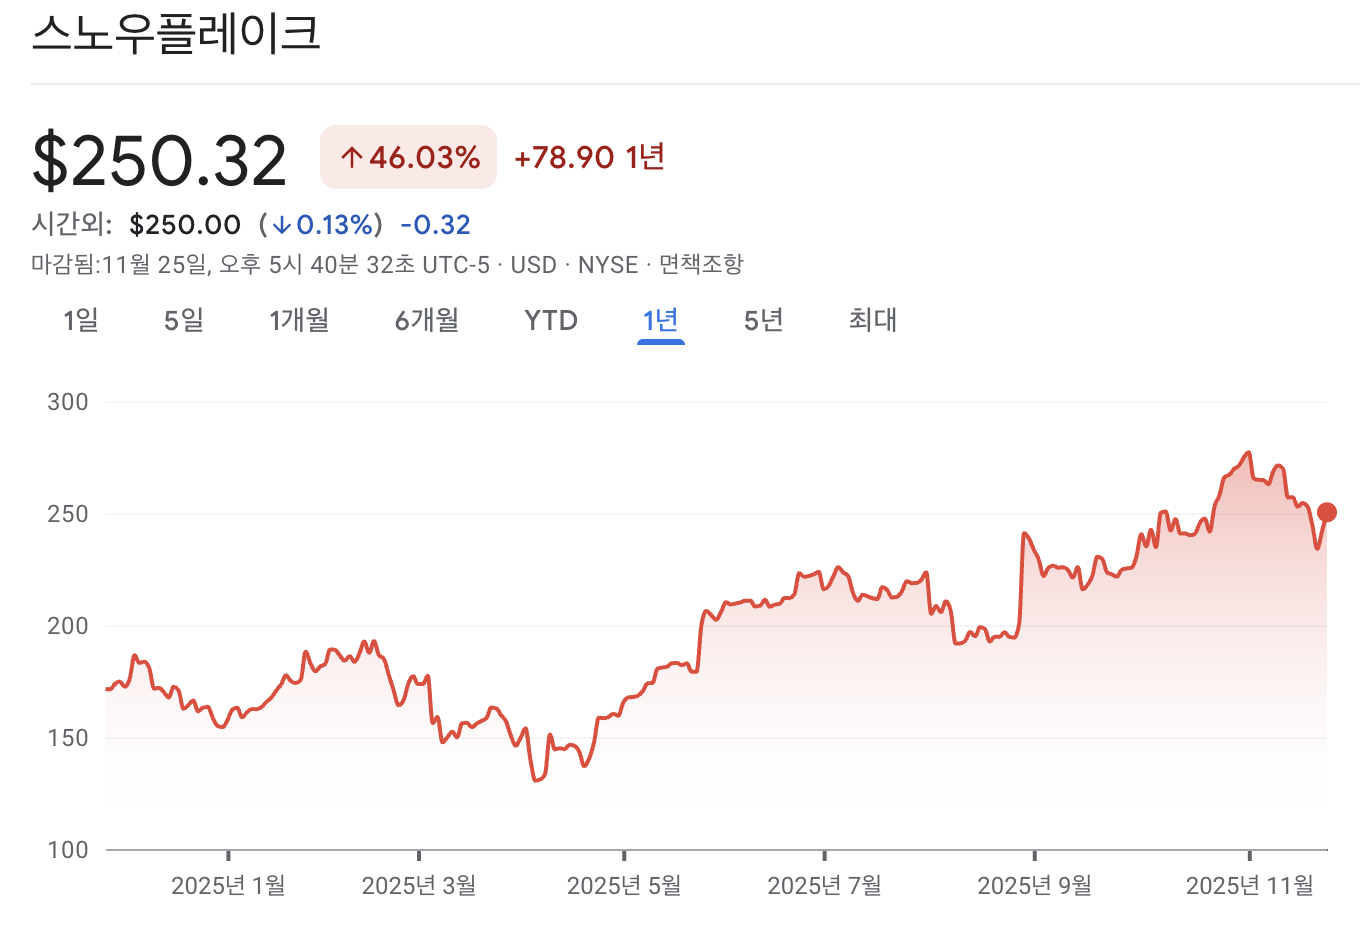Click the 300 value on the price axis
1360x938 pixels.
70,401
